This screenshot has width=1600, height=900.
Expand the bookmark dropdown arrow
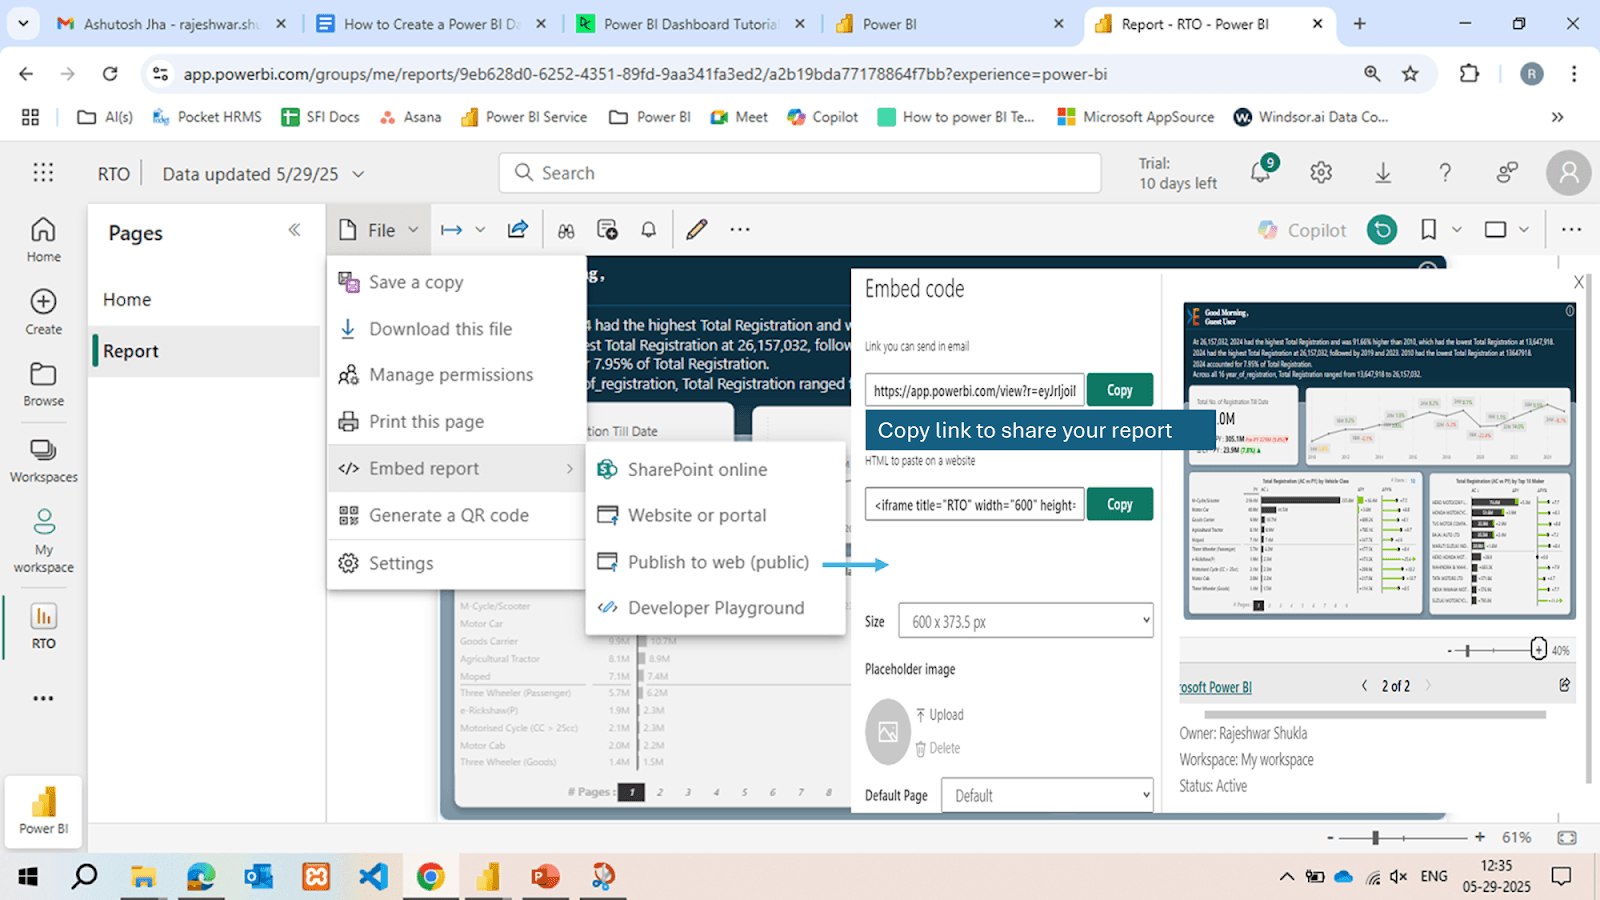pyautogui.click(x=1457, y=230)
